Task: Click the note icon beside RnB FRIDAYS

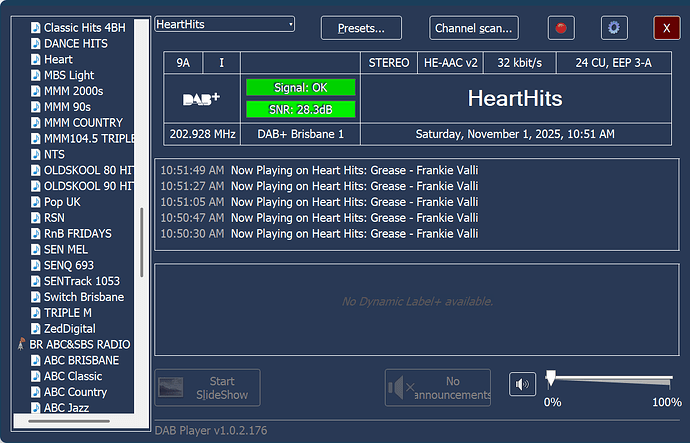Action: 35,234
